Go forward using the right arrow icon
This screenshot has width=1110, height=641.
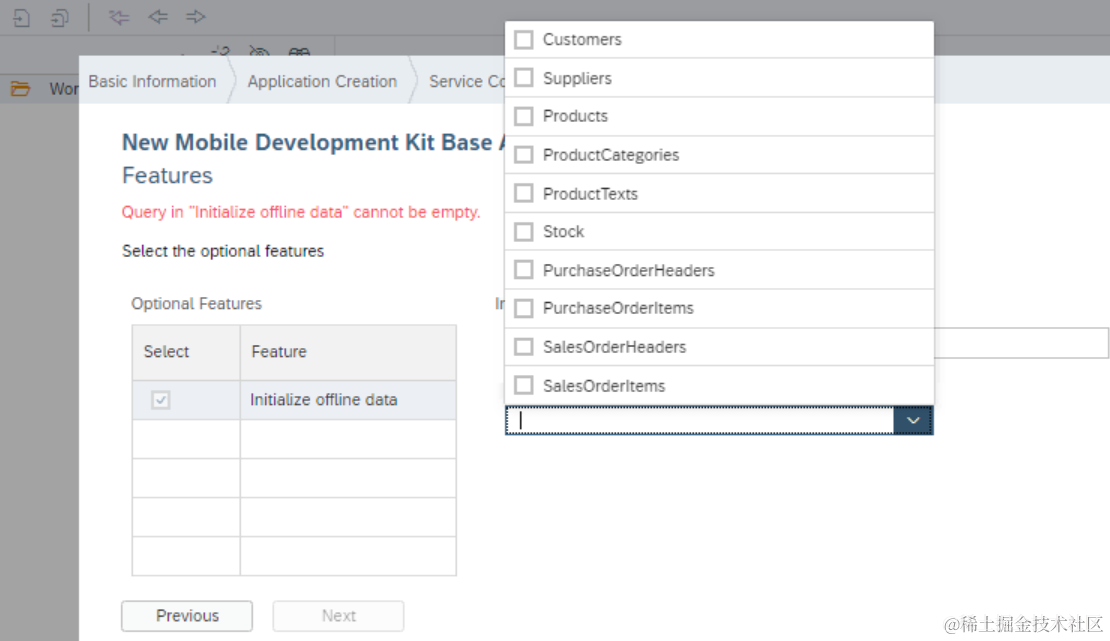pos(196,17)
